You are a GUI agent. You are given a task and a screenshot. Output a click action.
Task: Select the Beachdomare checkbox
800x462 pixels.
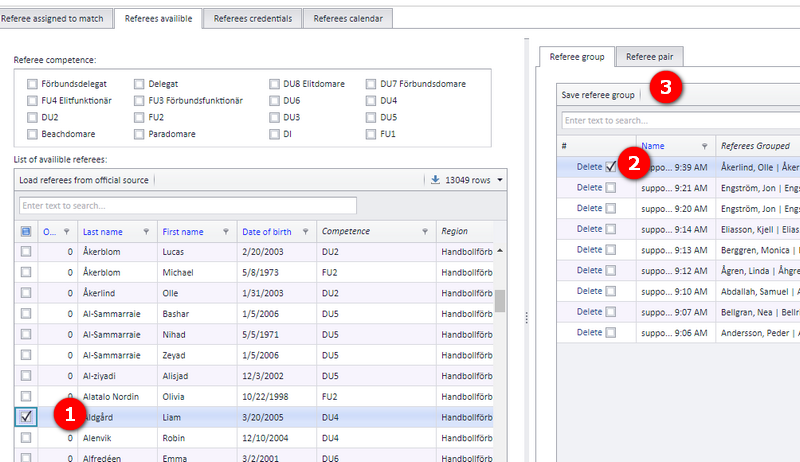(x=32, y=134)
